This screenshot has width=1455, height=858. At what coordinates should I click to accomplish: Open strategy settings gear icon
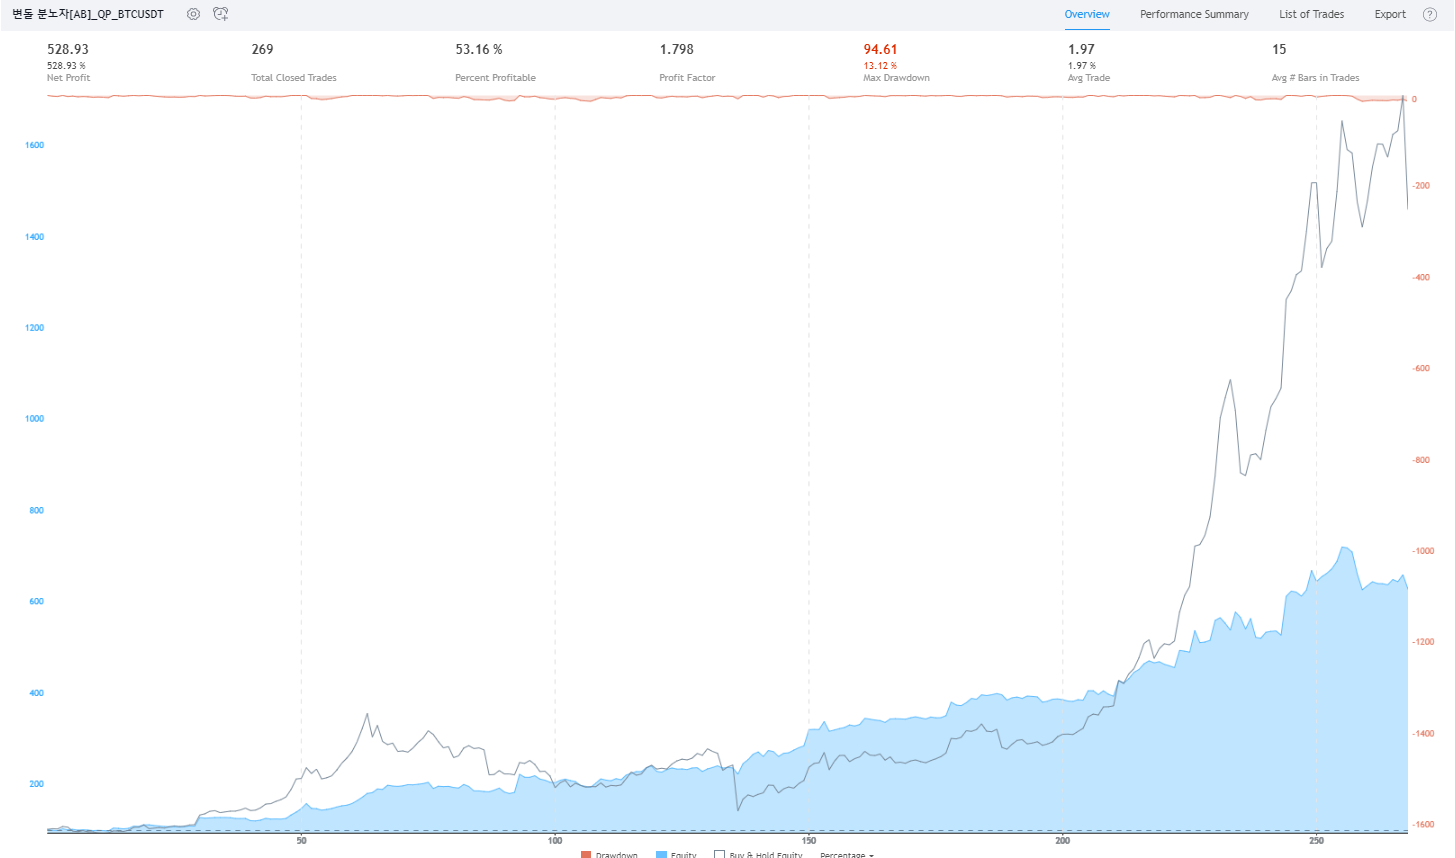tap(193, 14)
